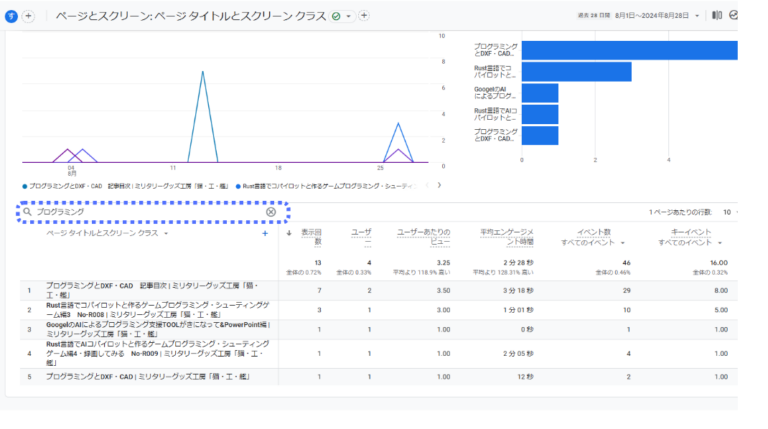Open the すべてのイベント dropdown under キーイベント
This screenshot has width=768, height=429.
pos(690,243)
